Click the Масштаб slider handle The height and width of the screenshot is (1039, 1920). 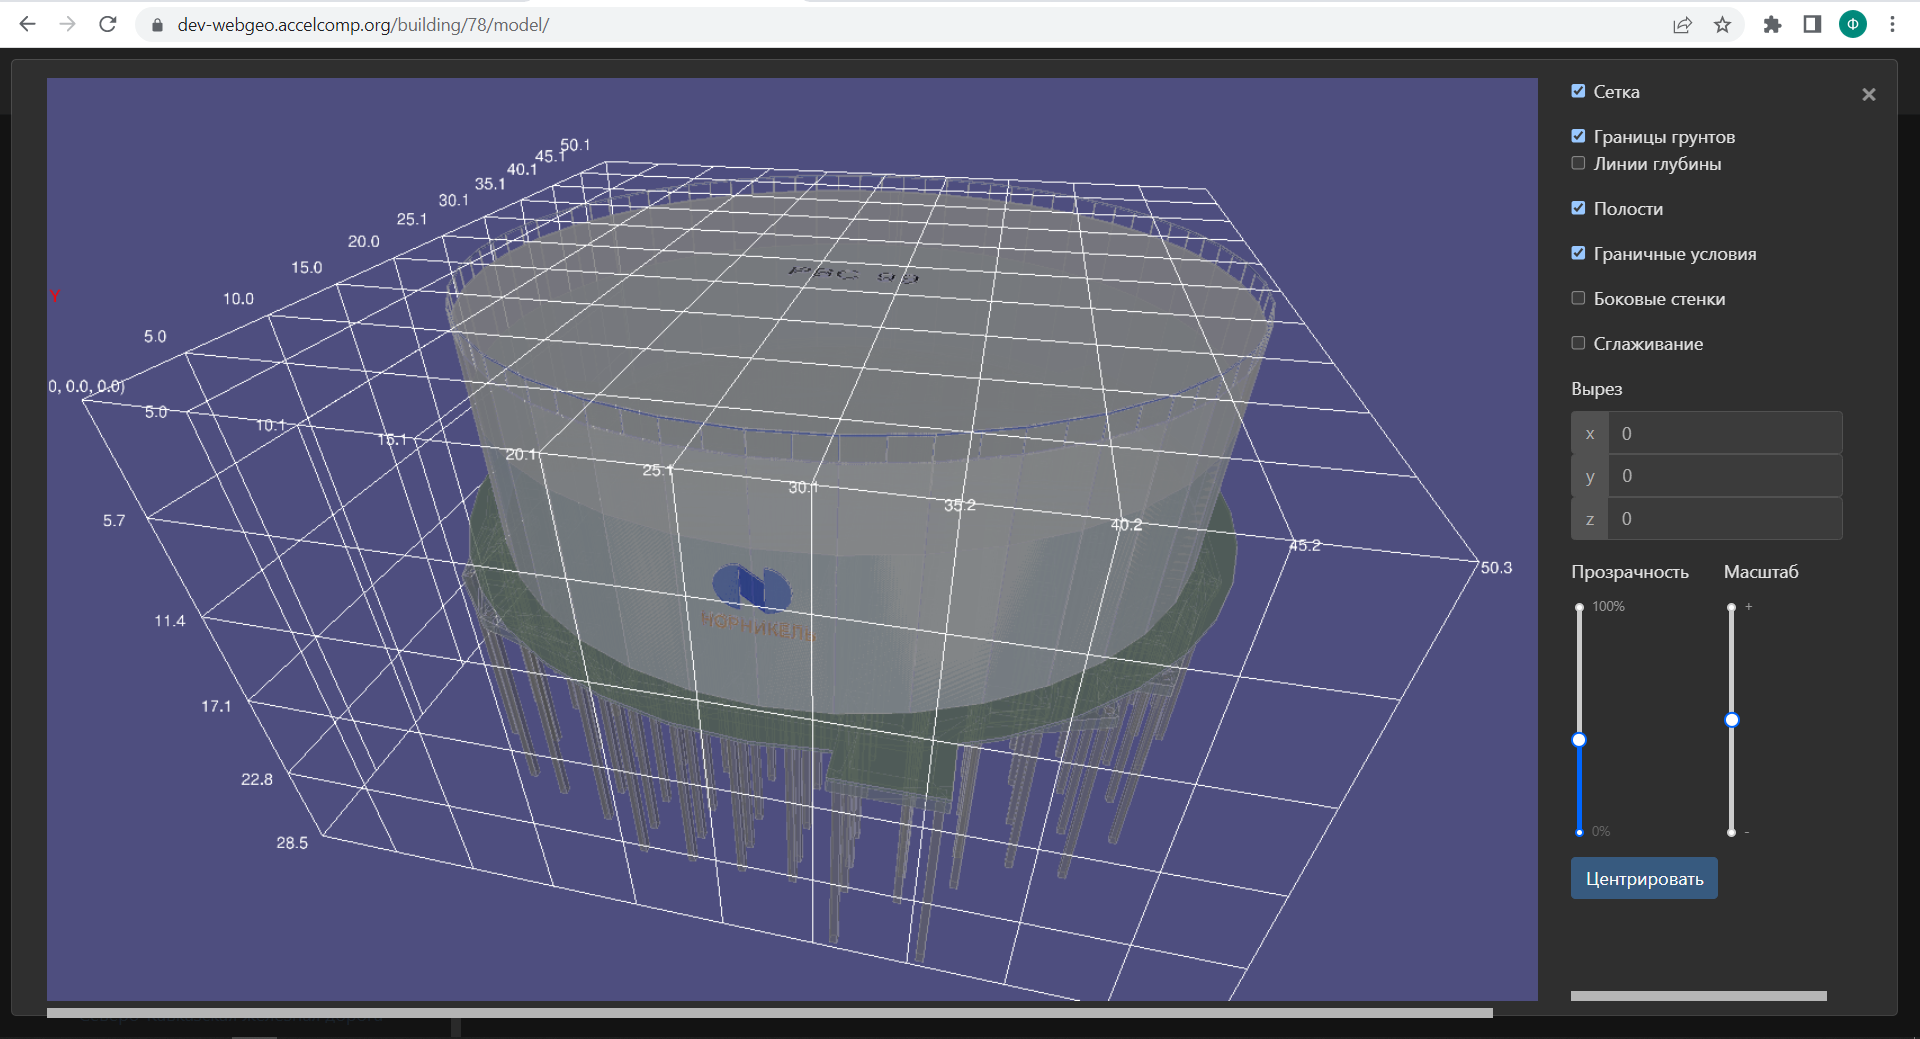tap(1732, 720)
